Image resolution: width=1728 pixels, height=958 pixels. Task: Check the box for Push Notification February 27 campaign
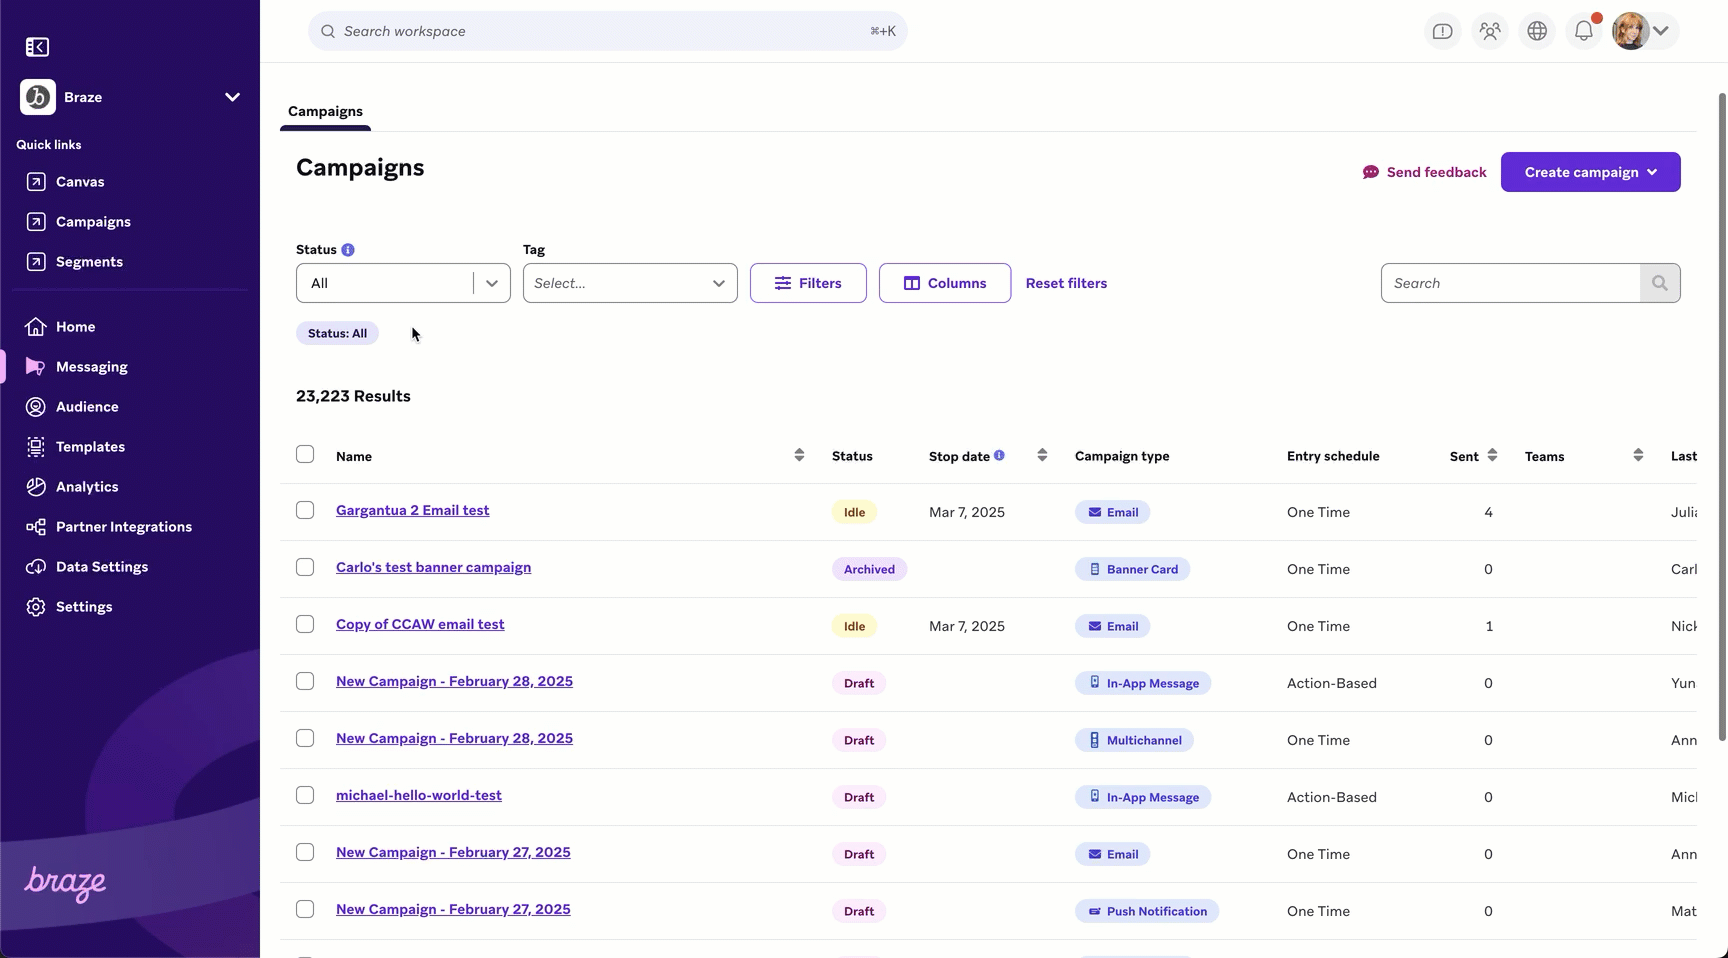coord(305,909)
